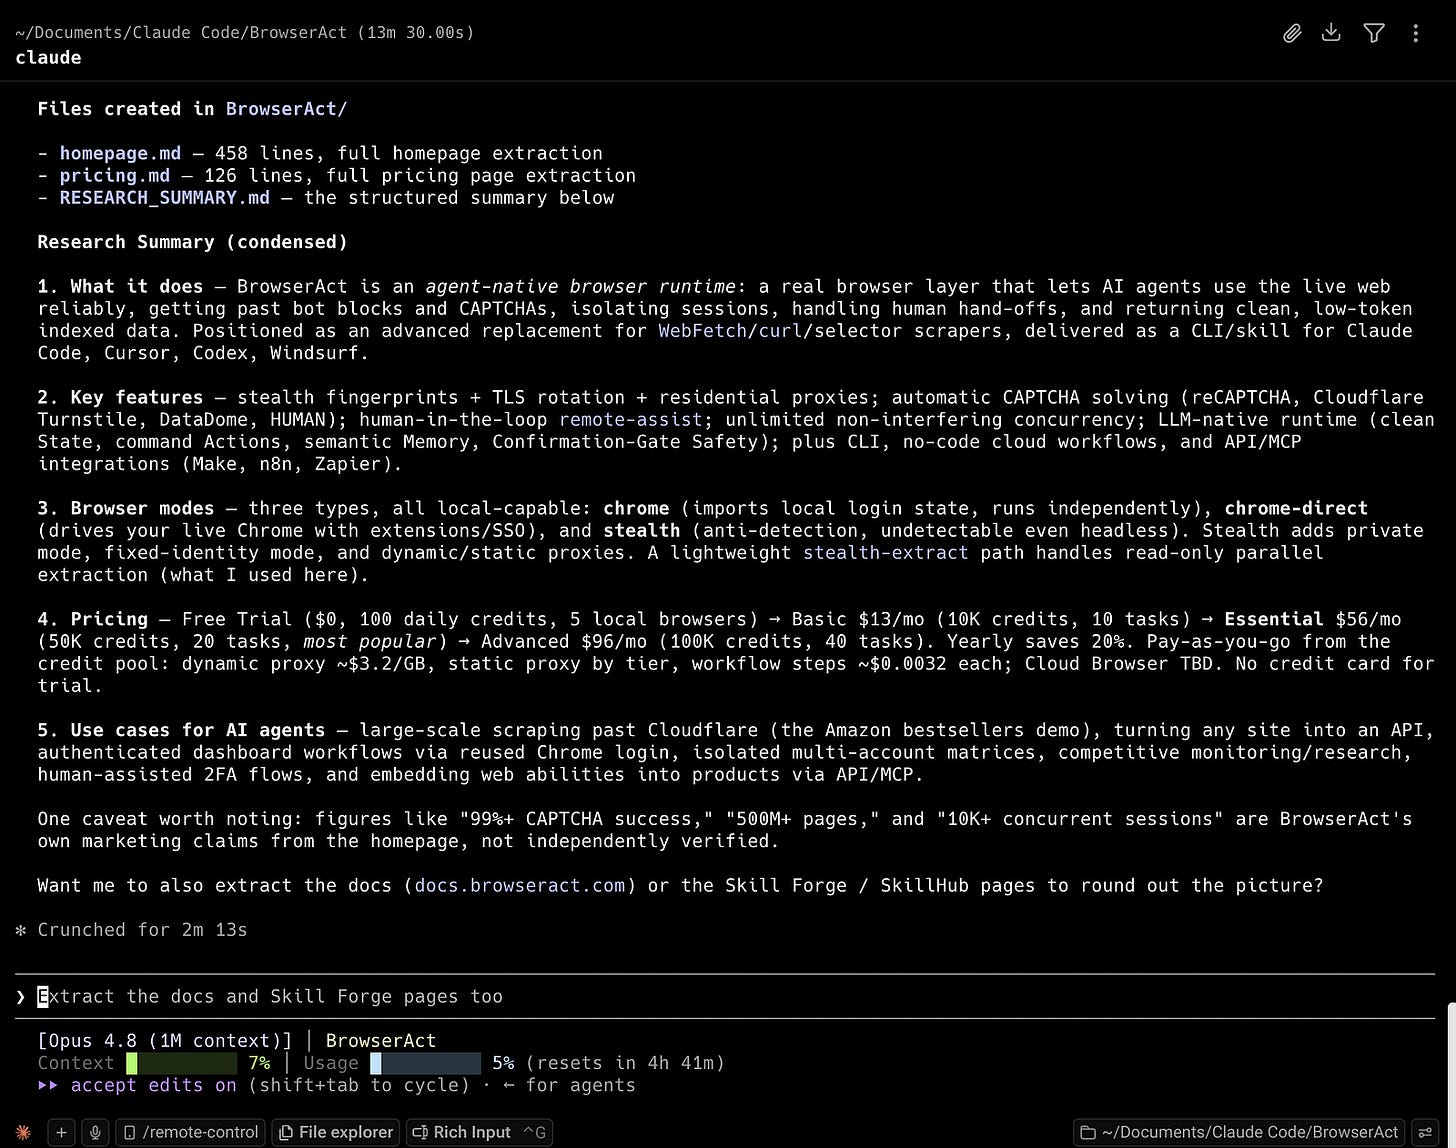Viewport: 1456px width, 1148px height.
Task: Click the plus button in bottom bar
Action: tap(61, 1132)
